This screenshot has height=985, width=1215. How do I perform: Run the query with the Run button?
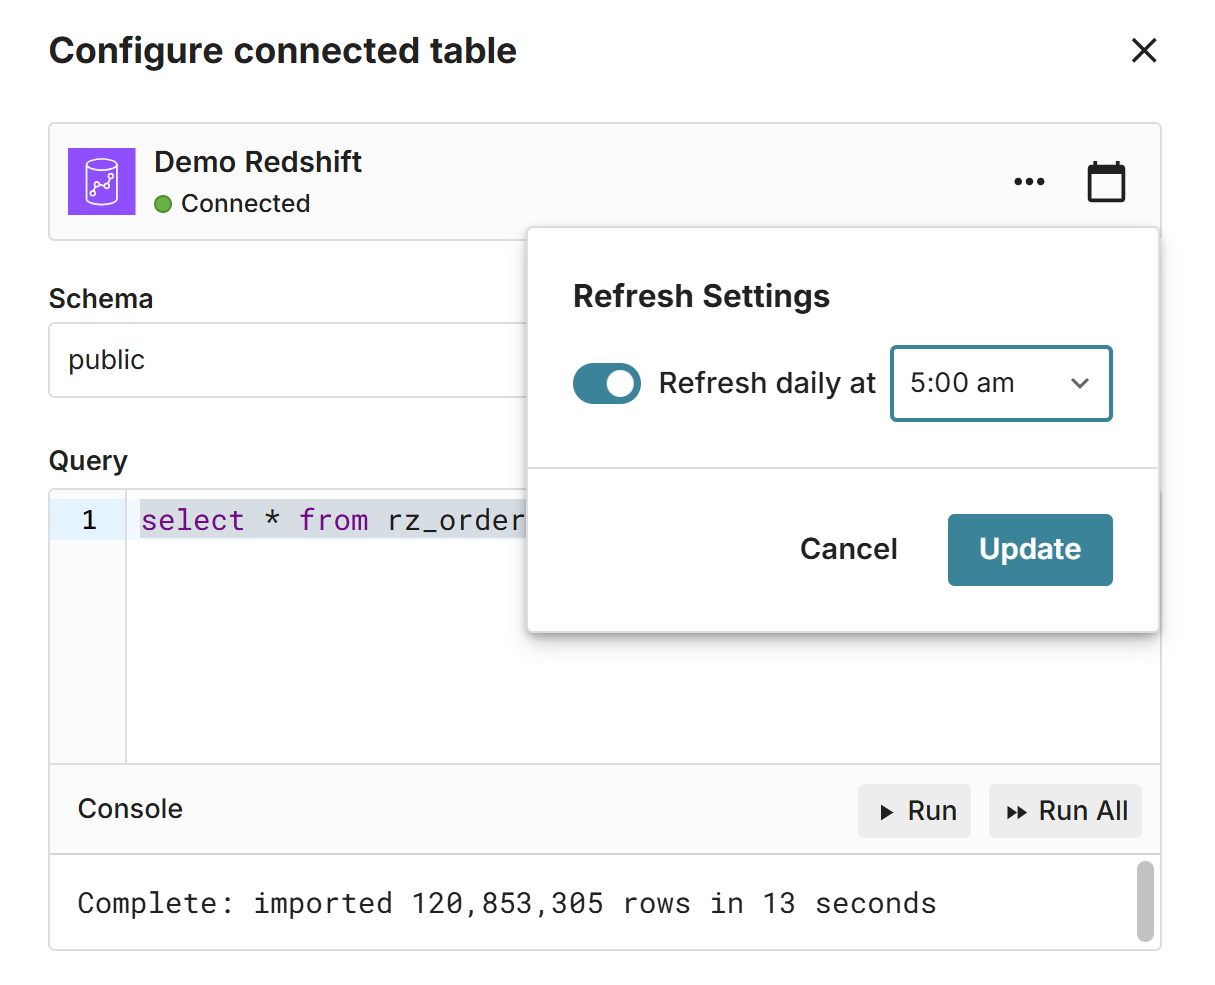pyautogui.click(x=915, y=811)
